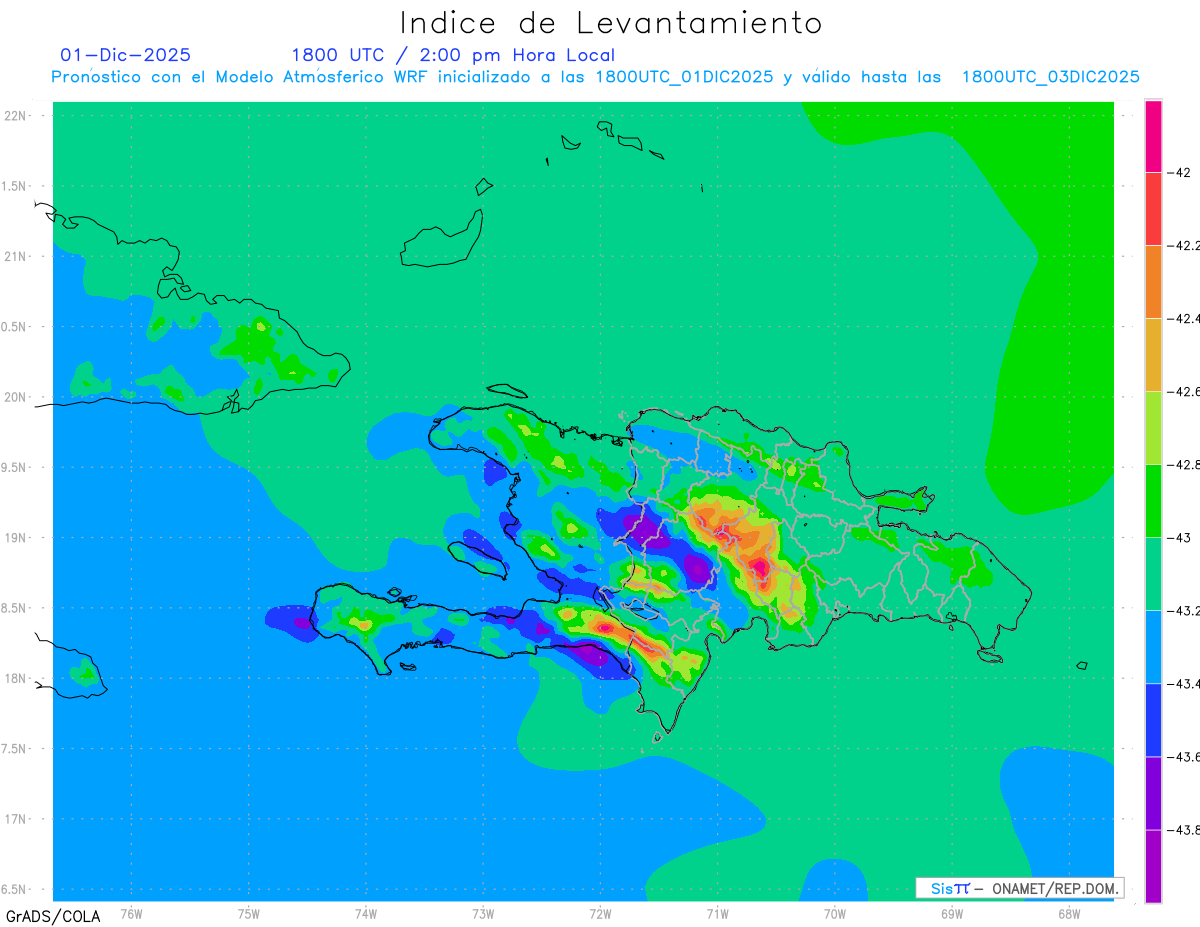Click the legend value '-43.8'
This screenshot has height=927, width=1200.
coord(1184,830)
